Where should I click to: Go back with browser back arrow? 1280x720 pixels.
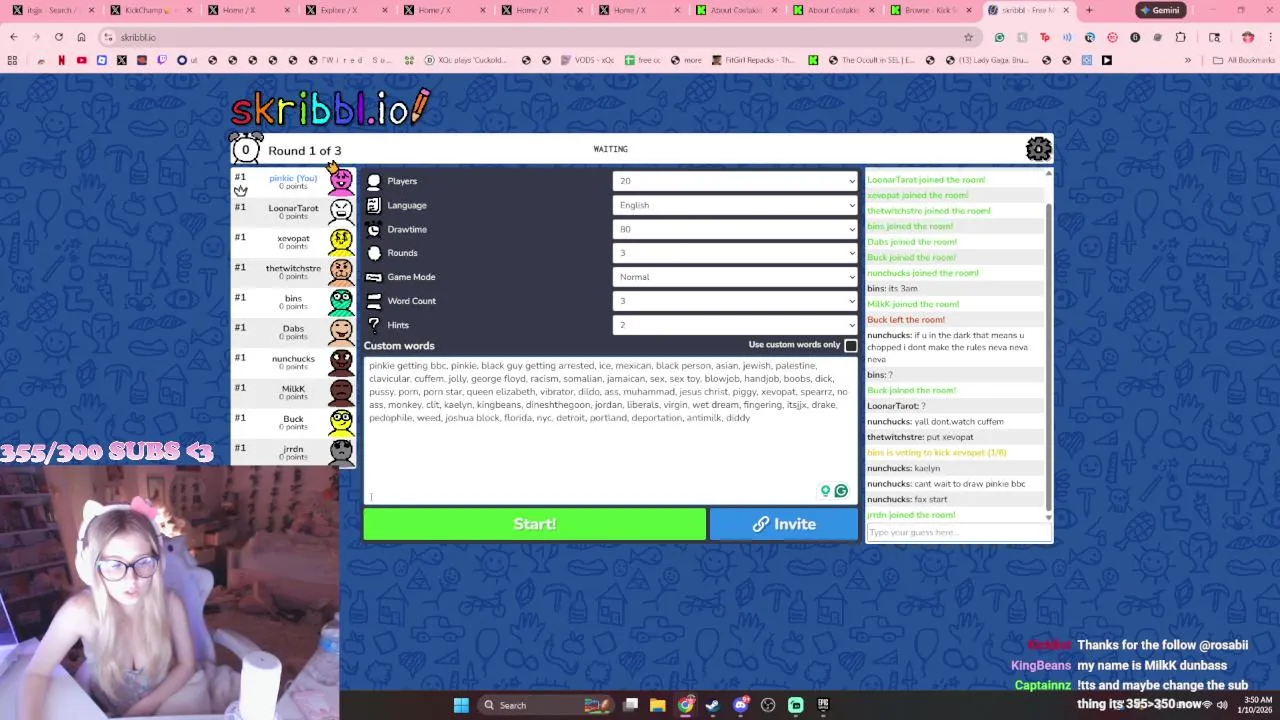(14, 37)
